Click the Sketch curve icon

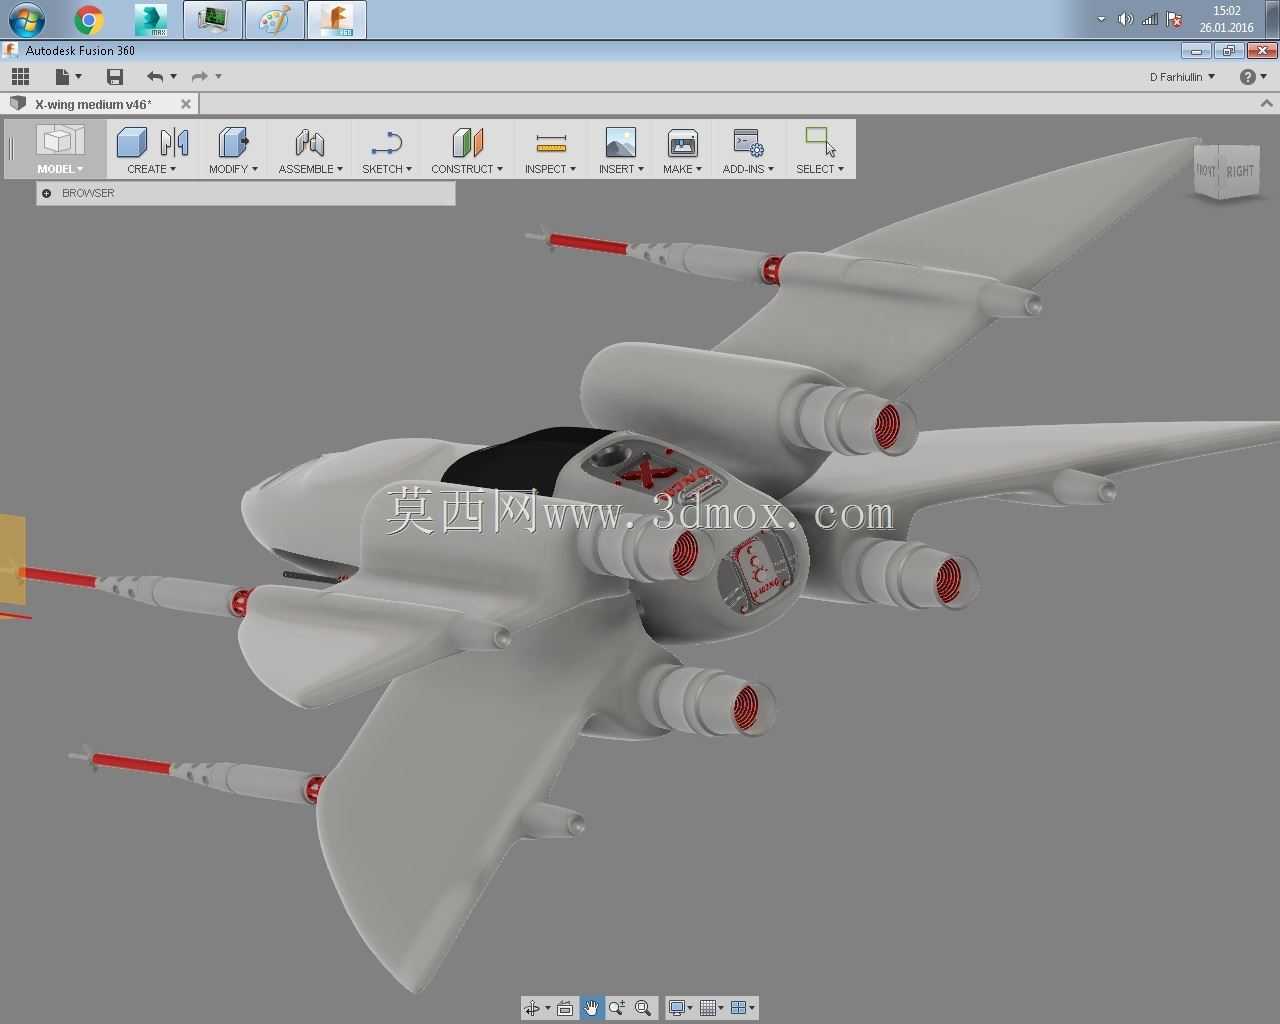(x=386, y=142)
